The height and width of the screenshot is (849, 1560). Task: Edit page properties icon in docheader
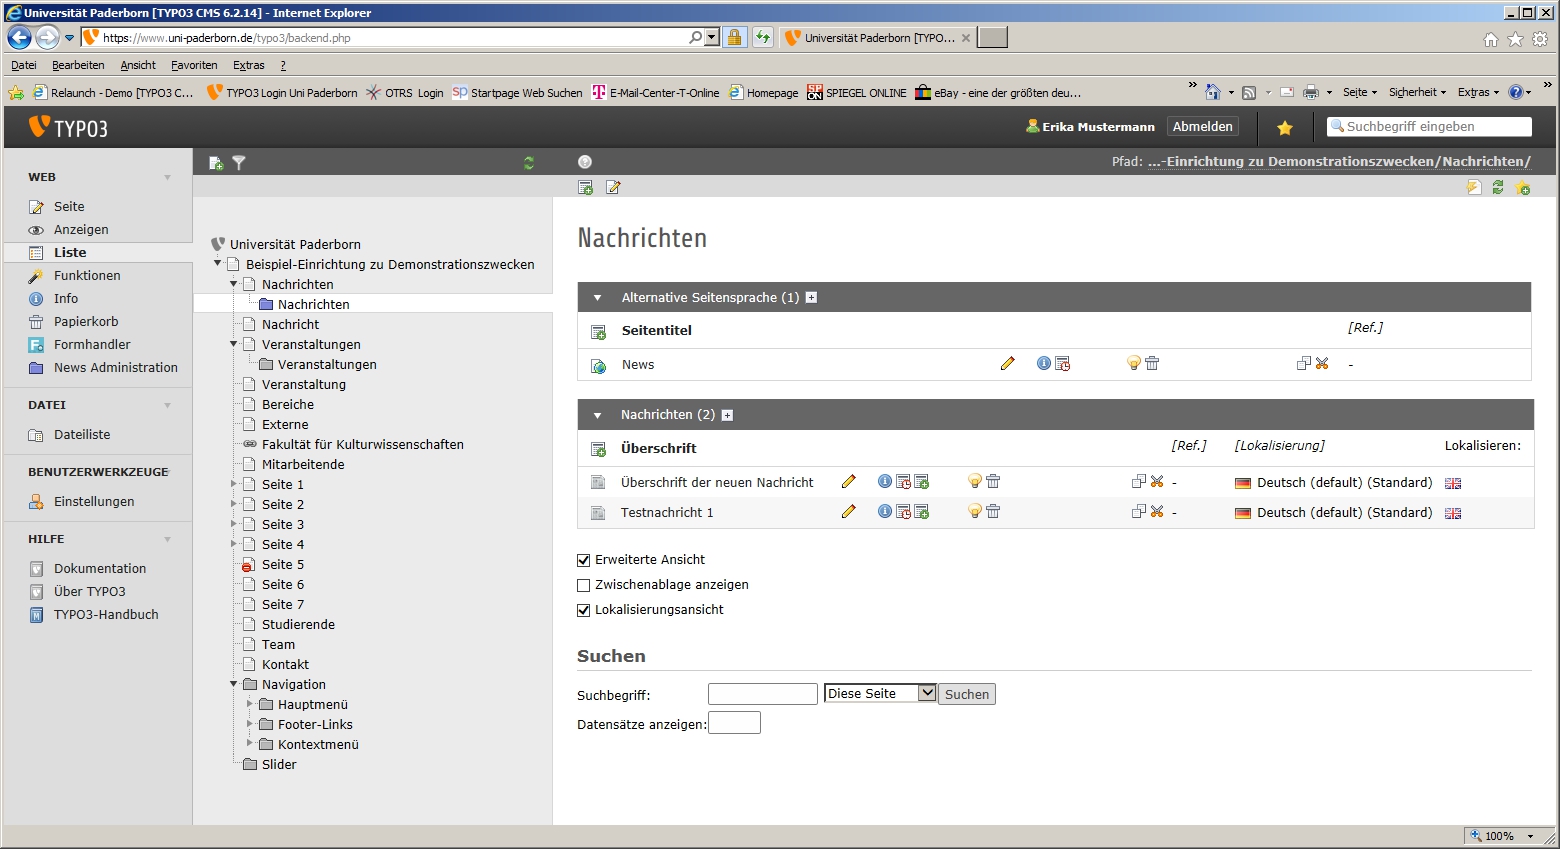[613, 187]
